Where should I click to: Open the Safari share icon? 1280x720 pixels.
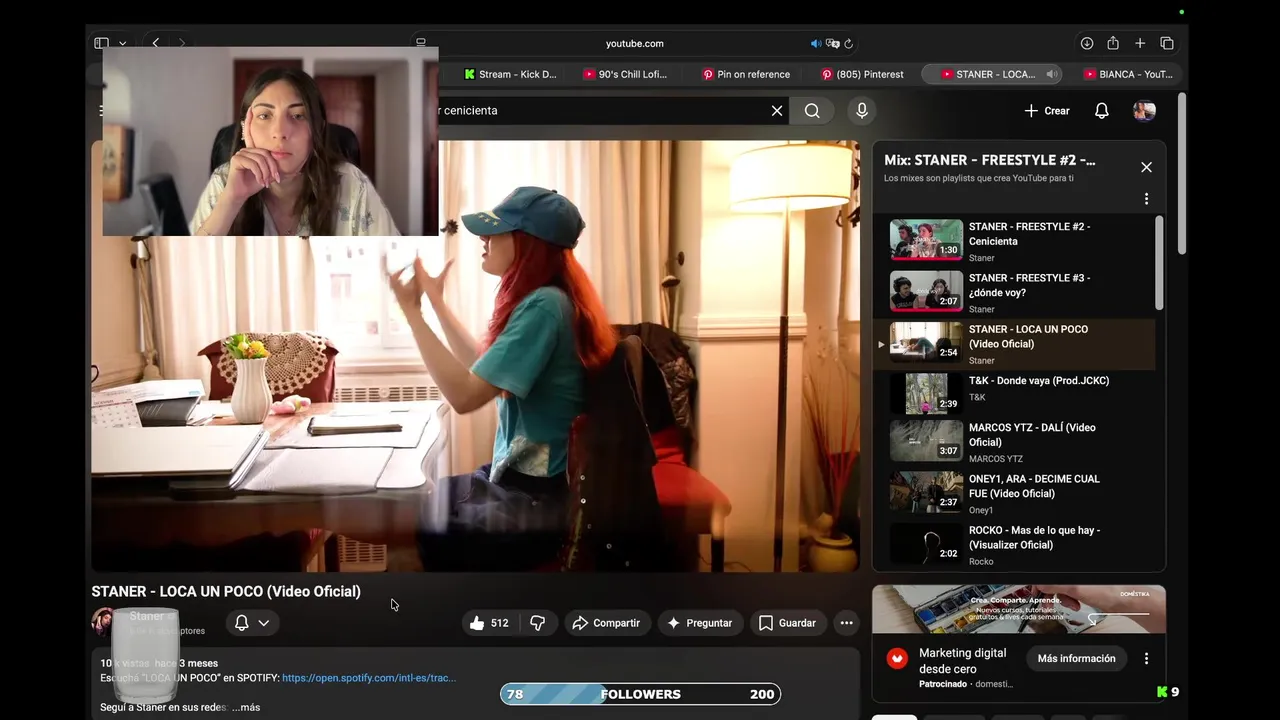click(1113, 43)
